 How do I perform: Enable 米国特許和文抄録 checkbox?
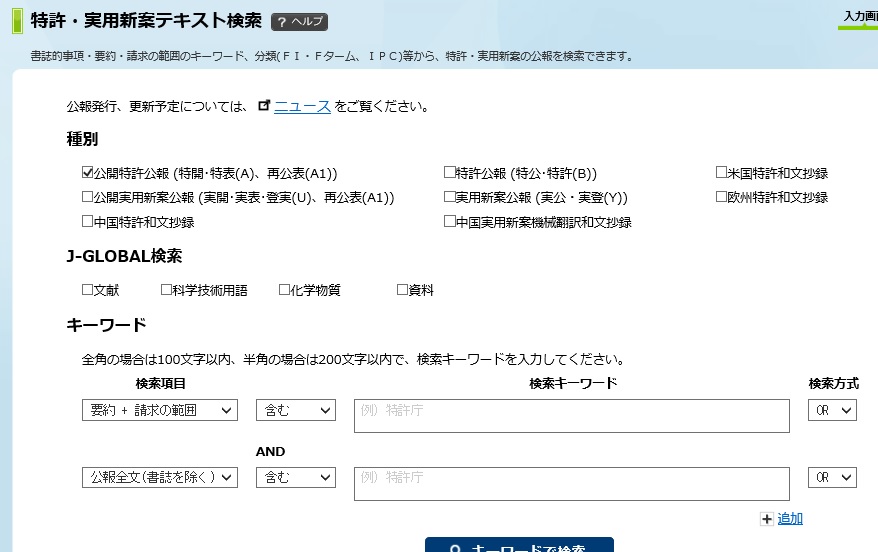(721, 172)
